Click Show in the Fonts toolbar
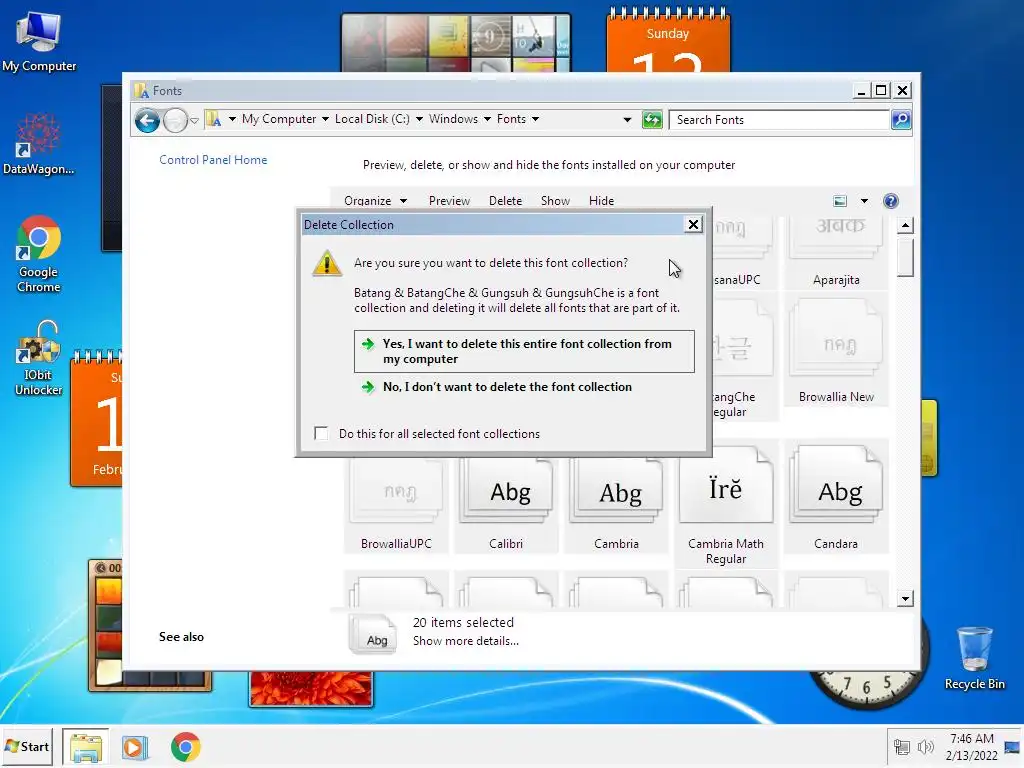1024x768 pixels. coord(555,200)
